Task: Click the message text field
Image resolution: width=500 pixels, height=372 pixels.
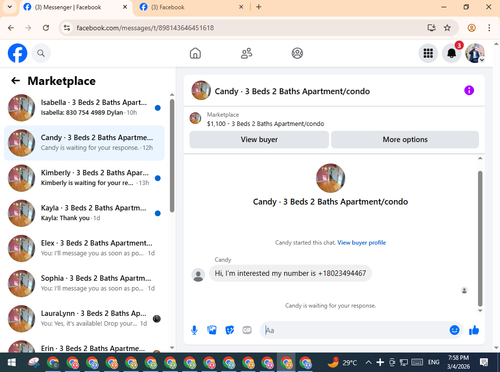Action: [x=355, y=330]
